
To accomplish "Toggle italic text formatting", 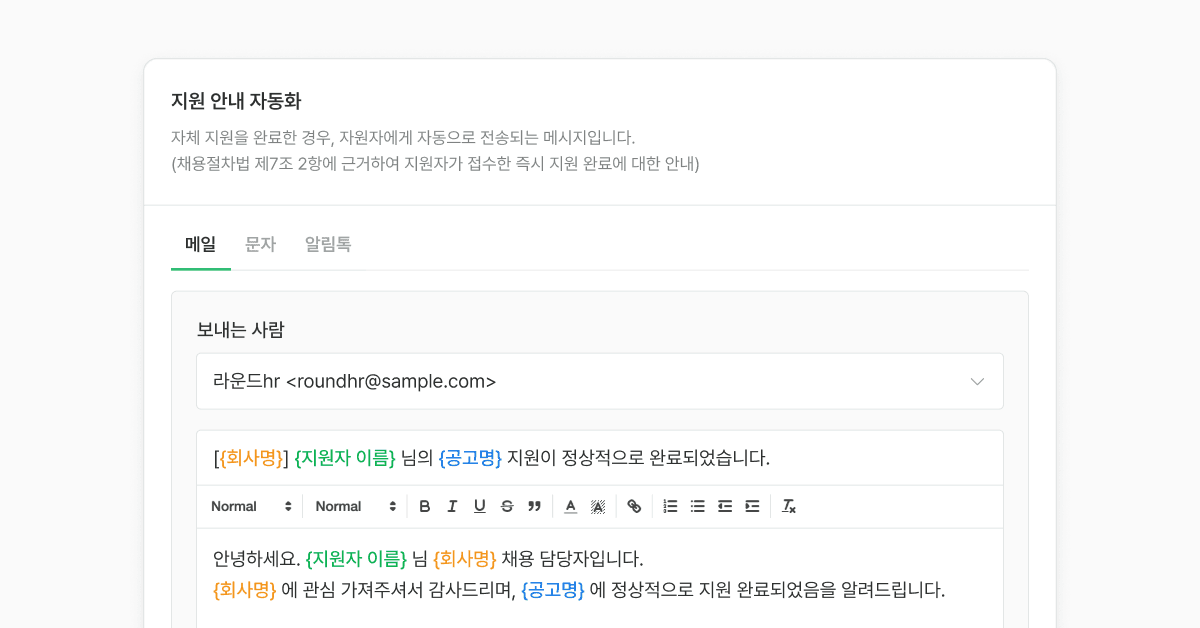I will click(x=452, y=506).
